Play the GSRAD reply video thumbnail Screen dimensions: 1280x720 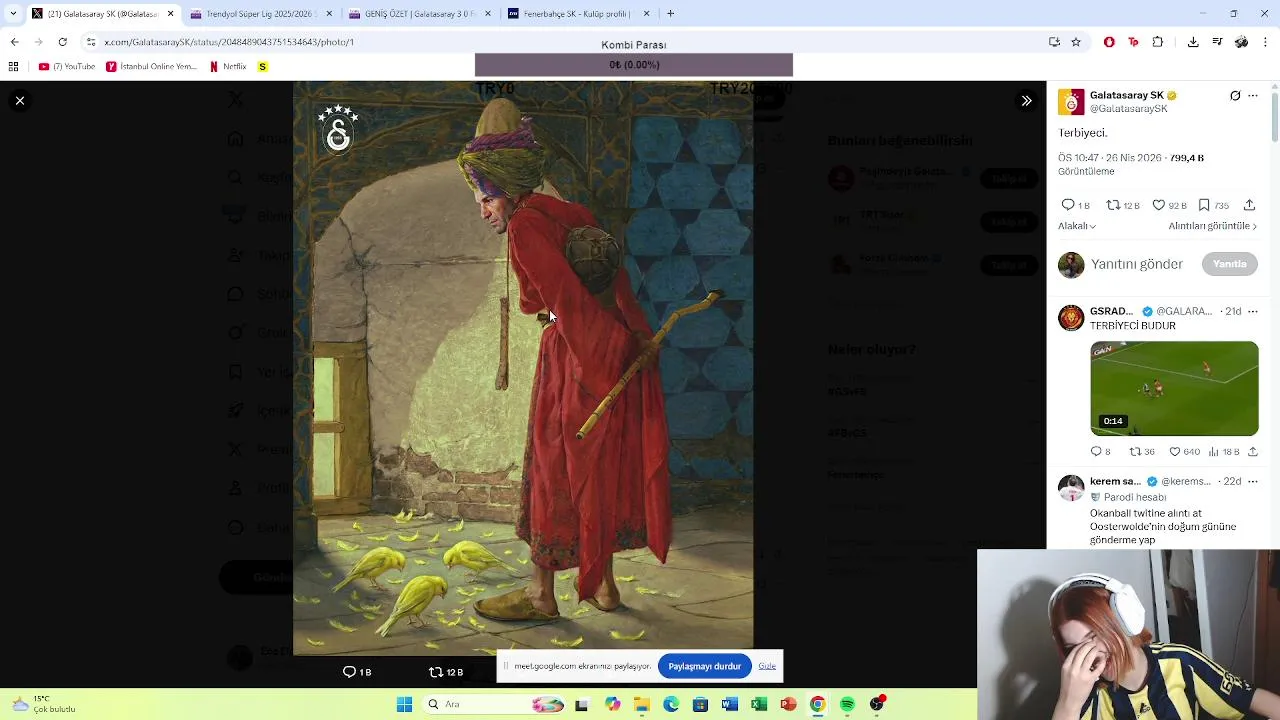pos(1174,389)
